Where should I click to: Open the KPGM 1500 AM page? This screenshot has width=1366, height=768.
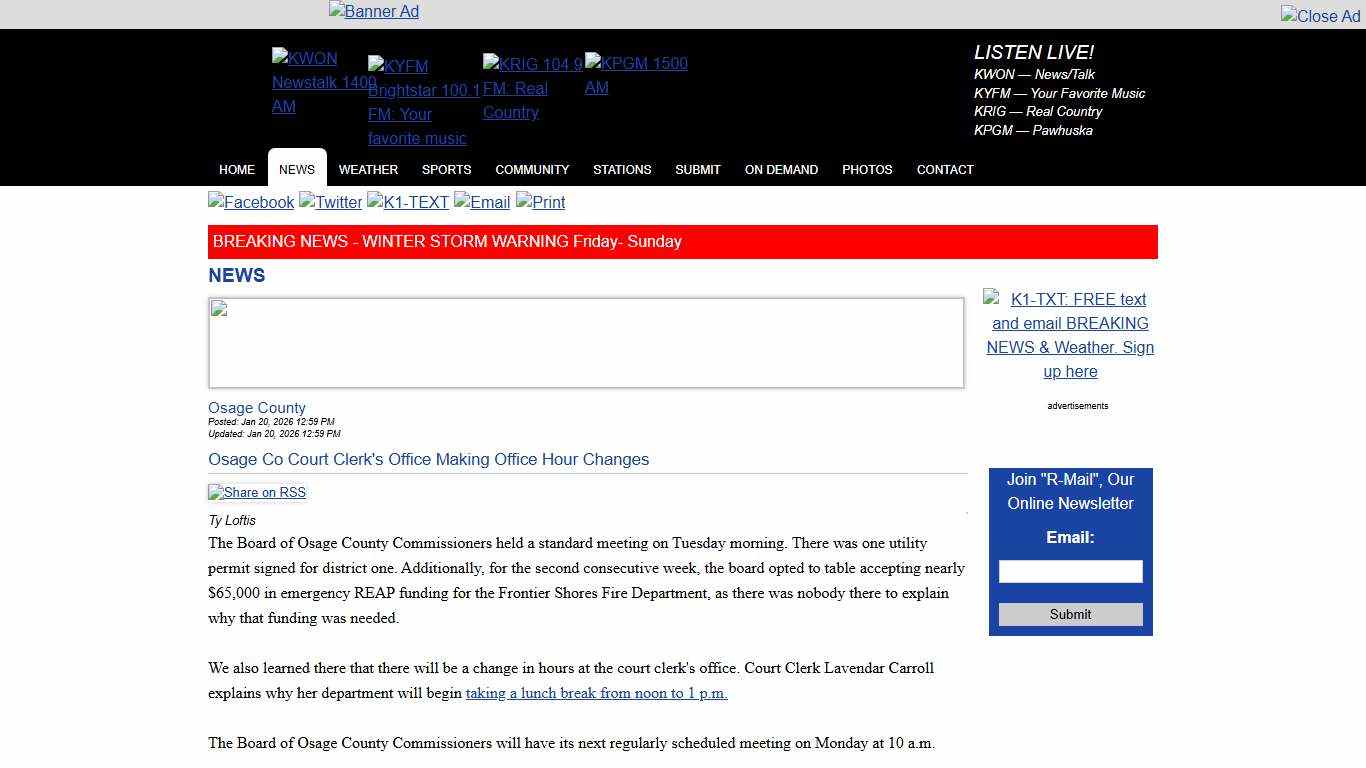coord(636,75)
